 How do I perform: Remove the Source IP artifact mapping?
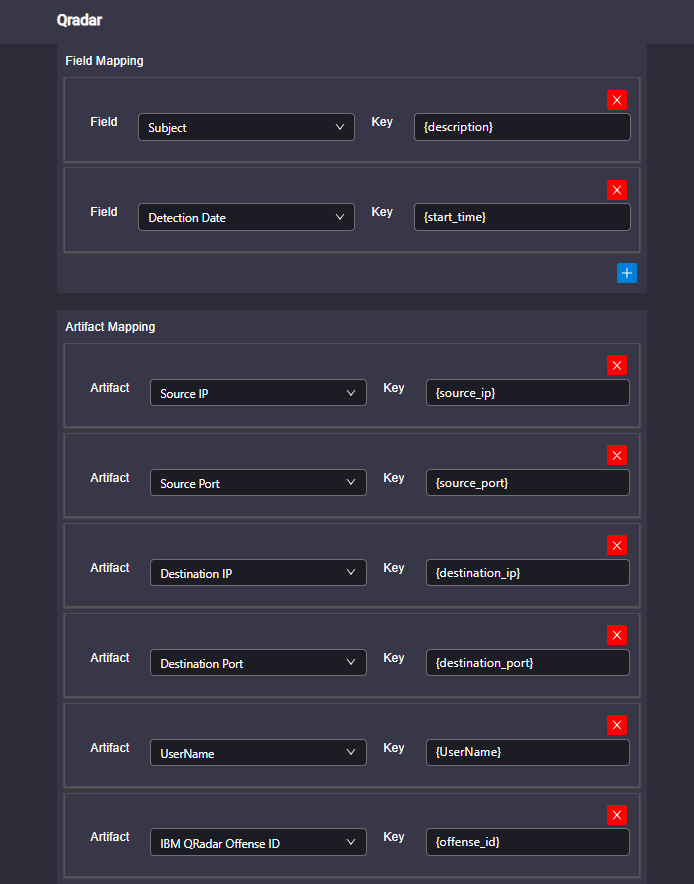click(x=617, y=365)
